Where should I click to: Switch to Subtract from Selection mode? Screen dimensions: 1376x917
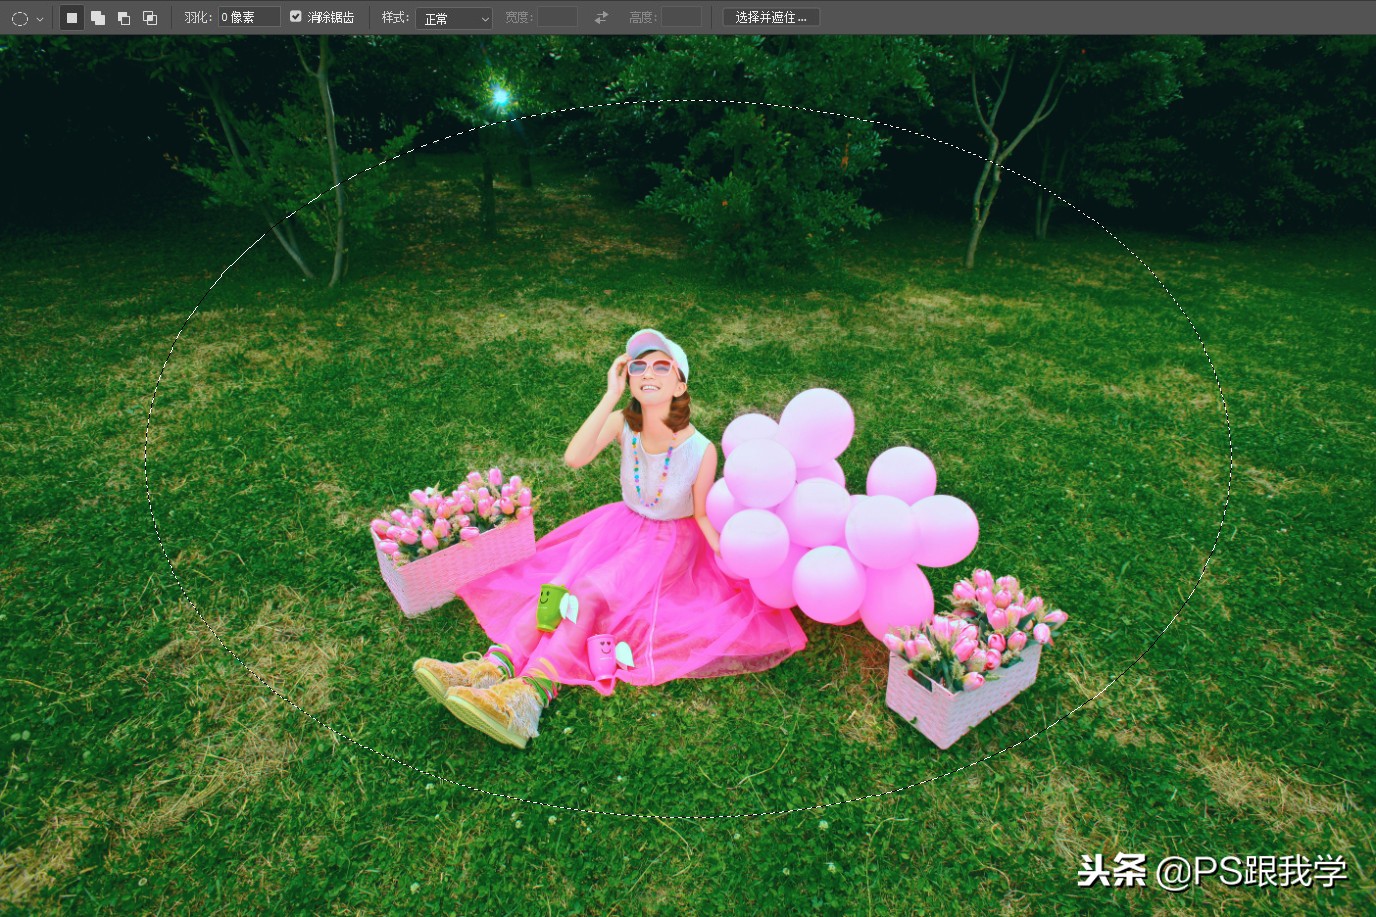(123, 17)
